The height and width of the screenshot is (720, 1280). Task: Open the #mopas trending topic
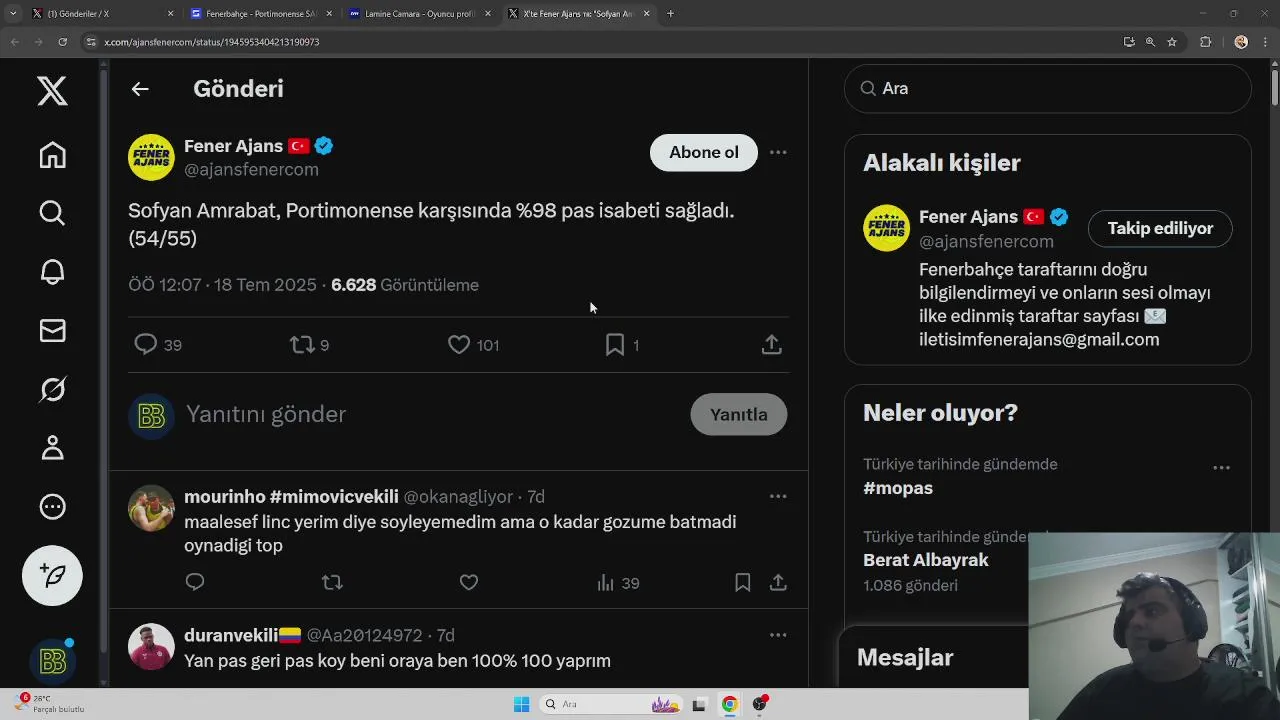898,488
